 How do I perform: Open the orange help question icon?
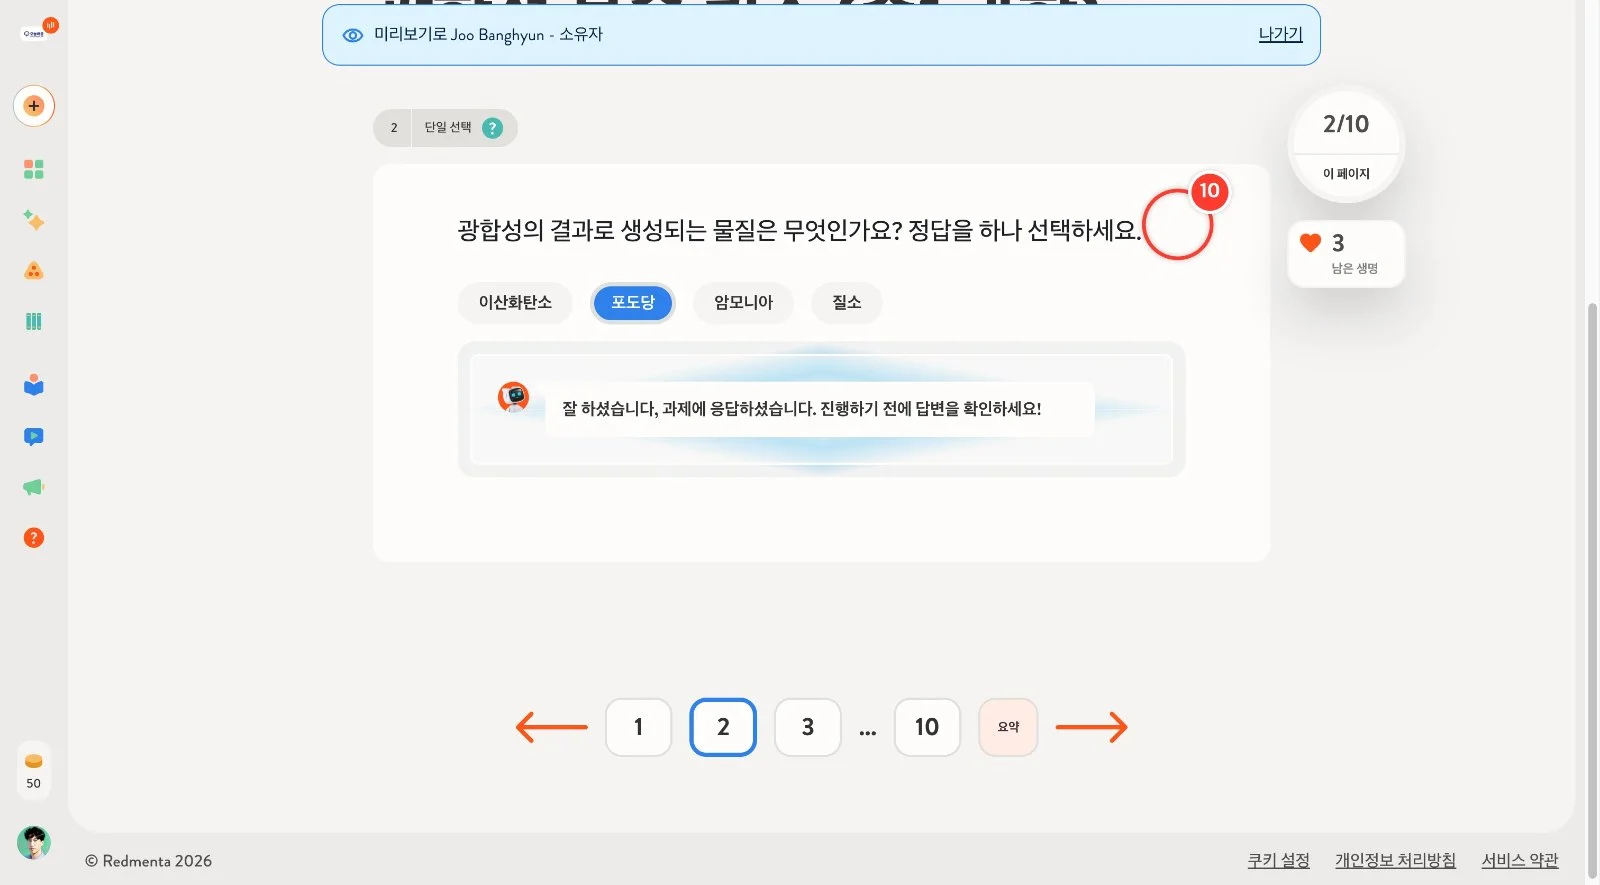[34, 538]
